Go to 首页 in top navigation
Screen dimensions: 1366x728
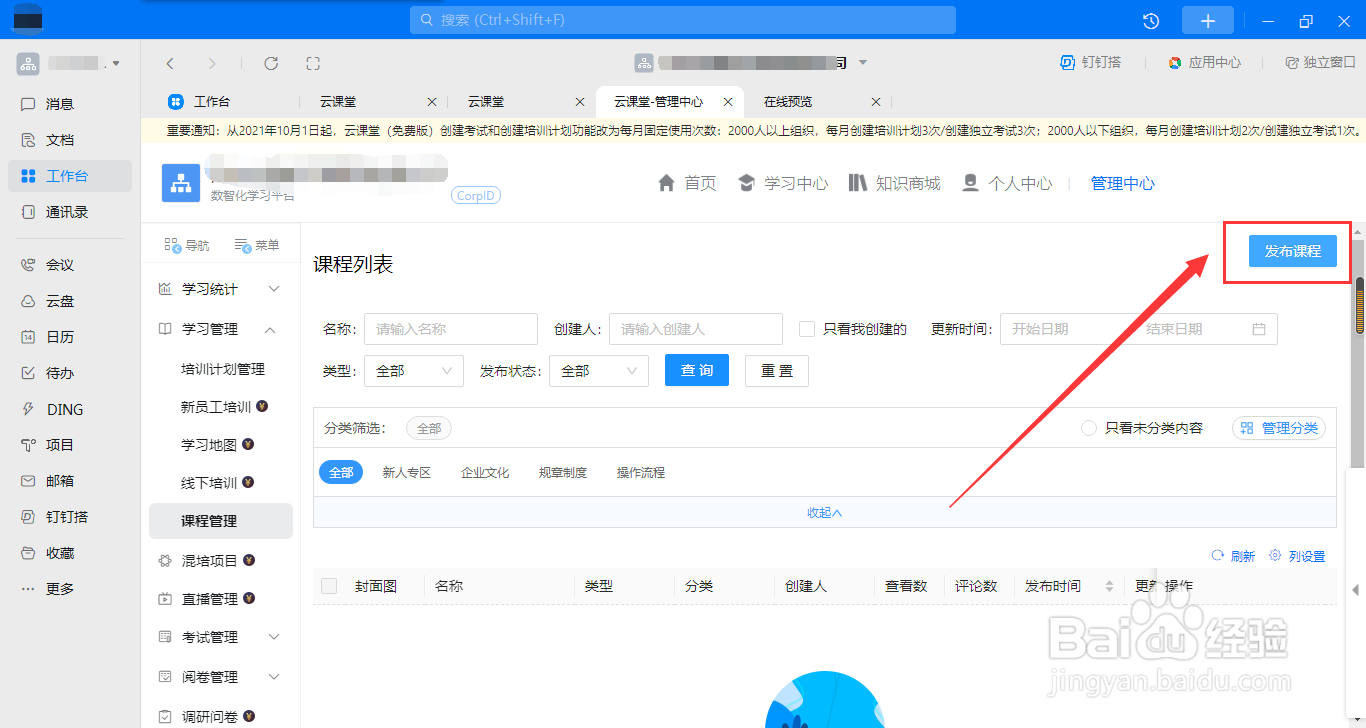[688, 183]
